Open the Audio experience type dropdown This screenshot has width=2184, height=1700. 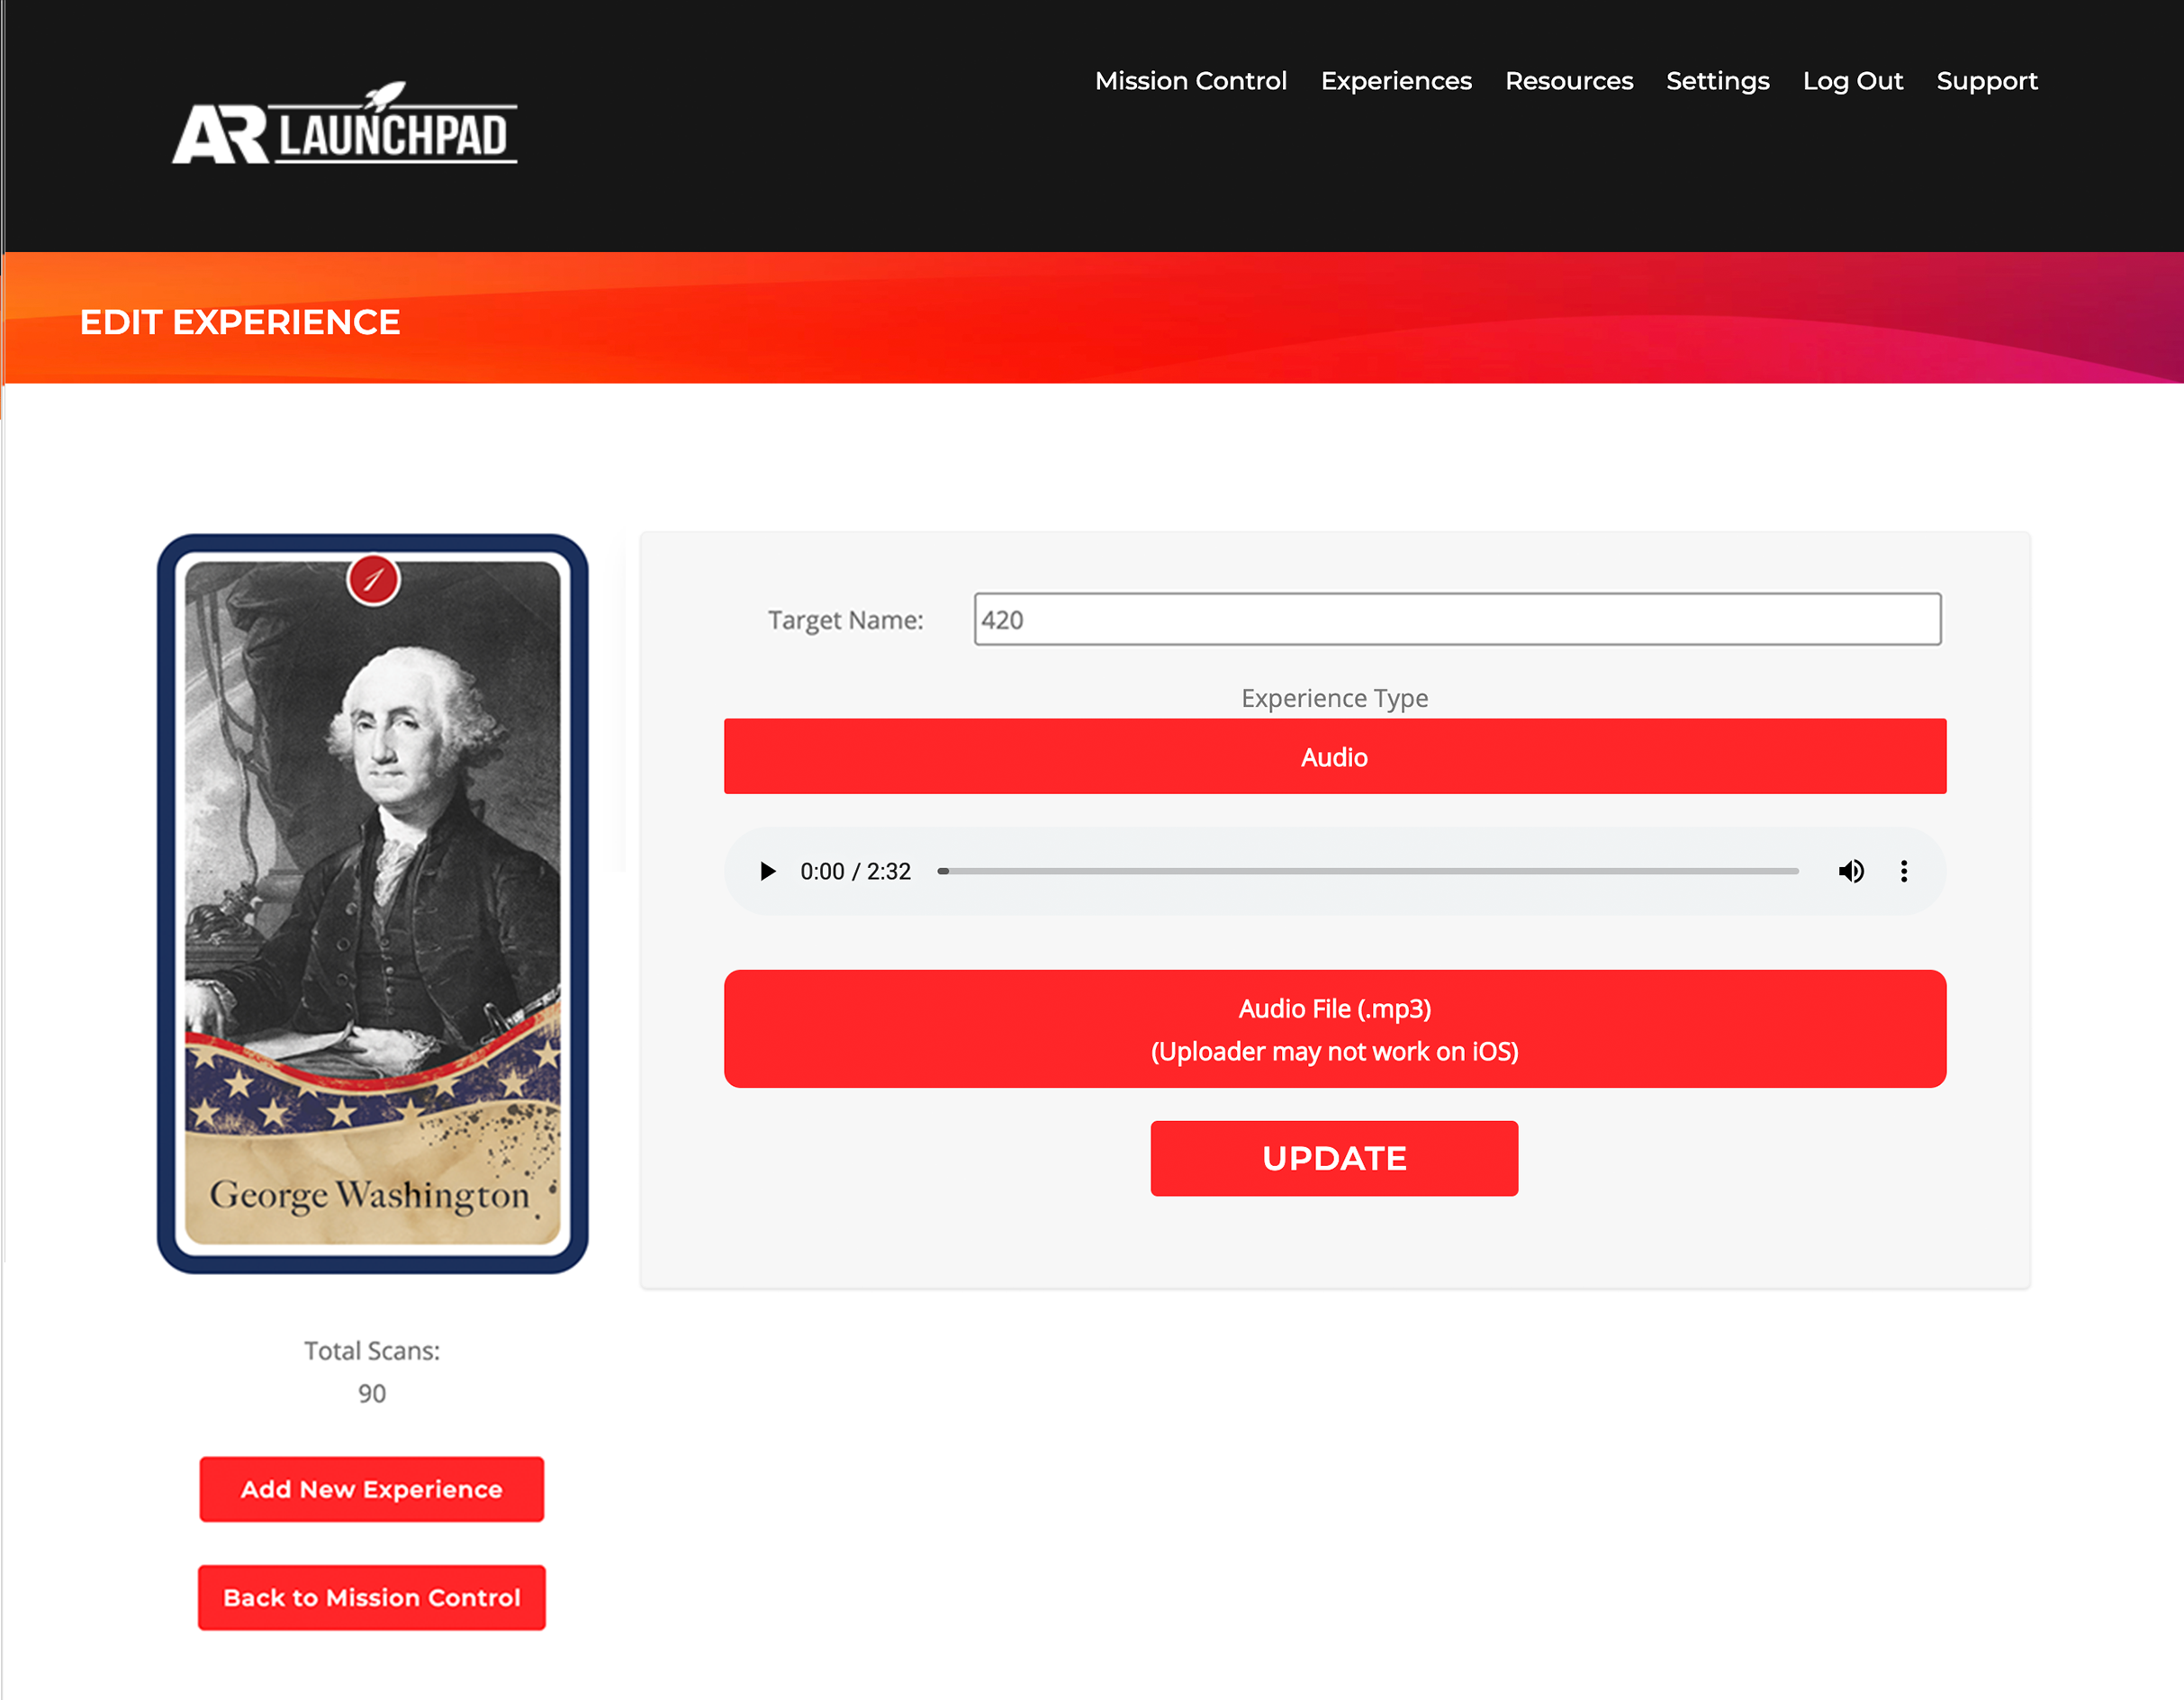1335,756
